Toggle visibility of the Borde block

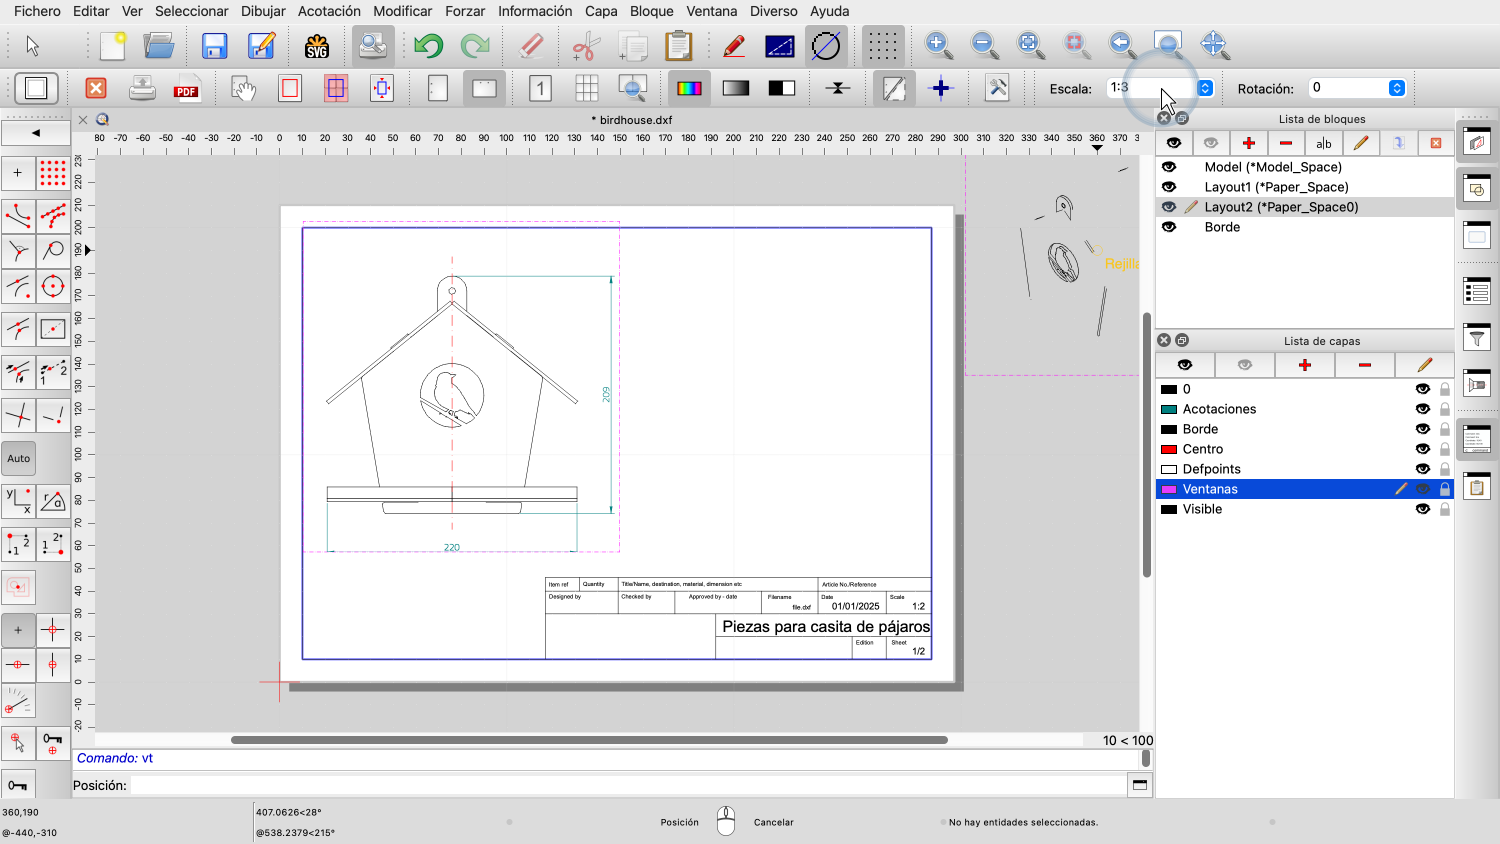tap(1169, 227)
